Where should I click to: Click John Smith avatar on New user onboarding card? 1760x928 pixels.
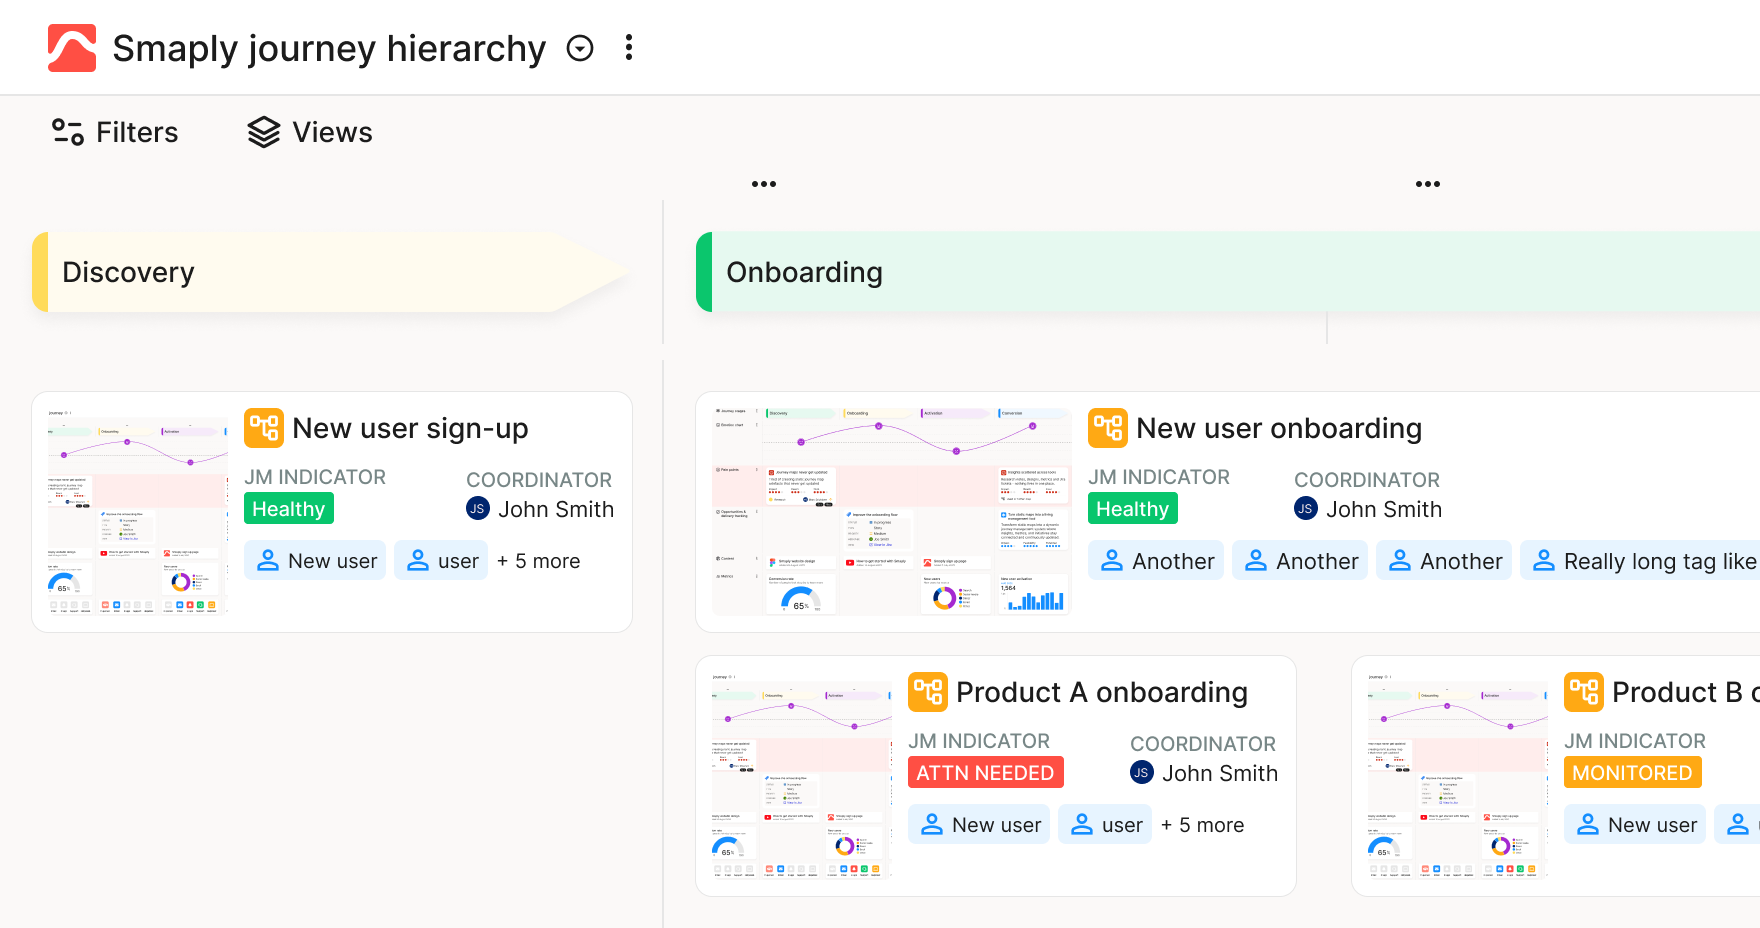pyautogui.click(x=1306, y=509)
